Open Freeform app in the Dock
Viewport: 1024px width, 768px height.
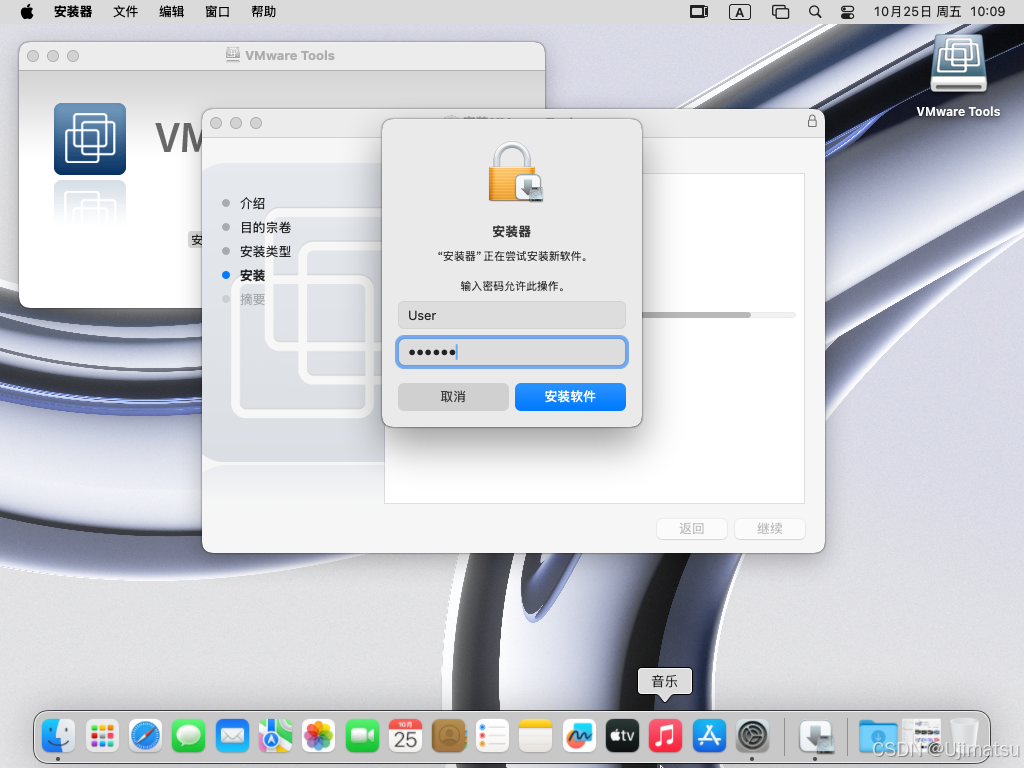tap(579, 735)
